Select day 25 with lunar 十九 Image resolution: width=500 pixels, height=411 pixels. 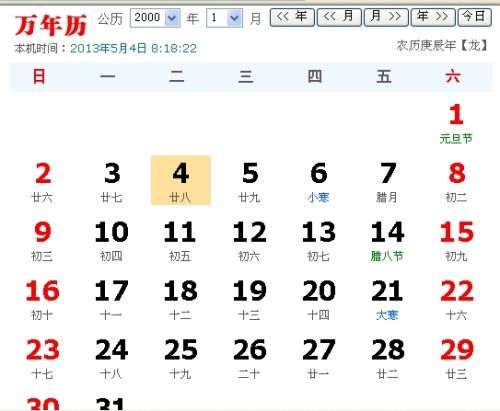click(180, 359)
